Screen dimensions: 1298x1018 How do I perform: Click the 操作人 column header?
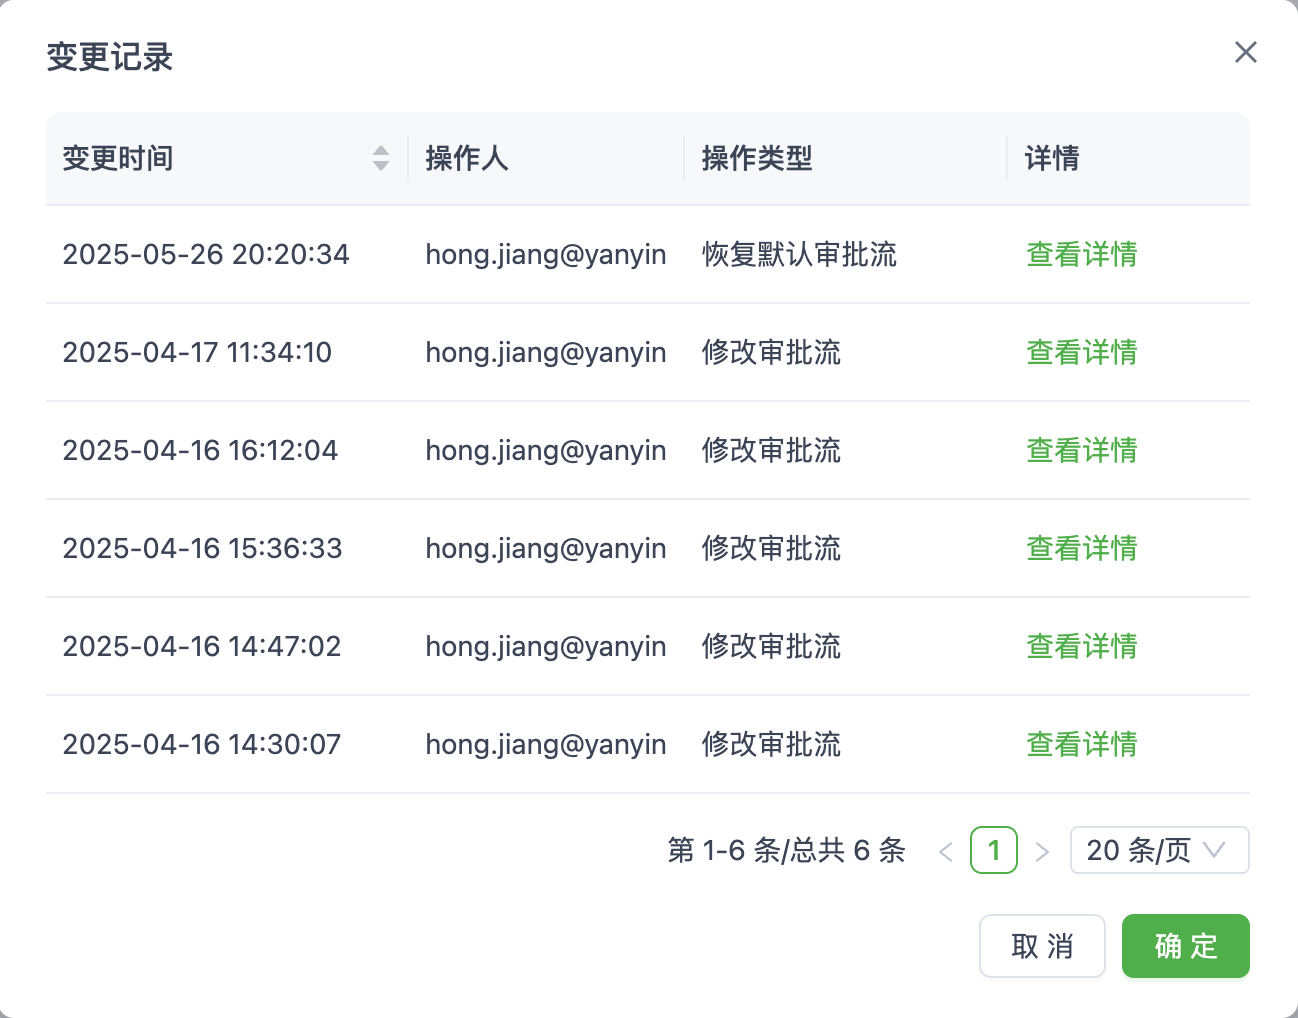tap(467, 158)
